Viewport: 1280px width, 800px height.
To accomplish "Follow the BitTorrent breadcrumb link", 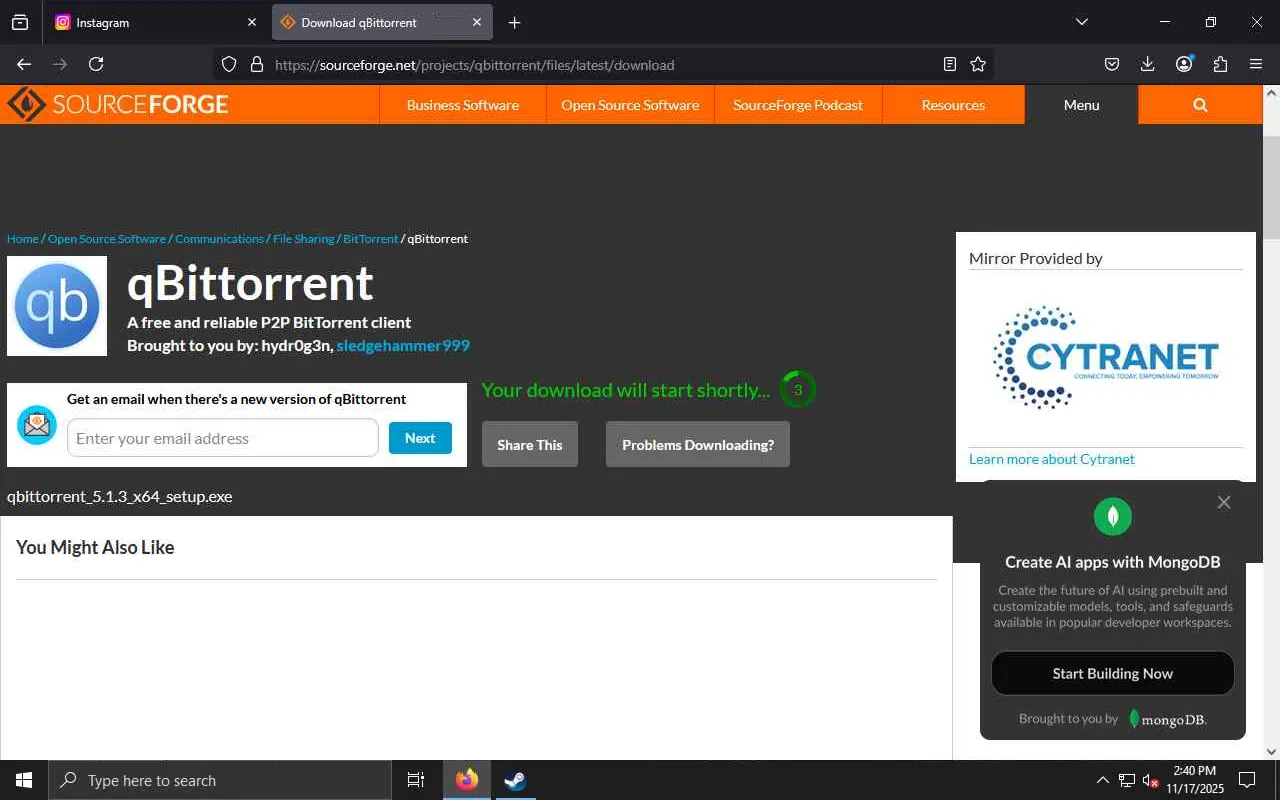I will point(371,239).
